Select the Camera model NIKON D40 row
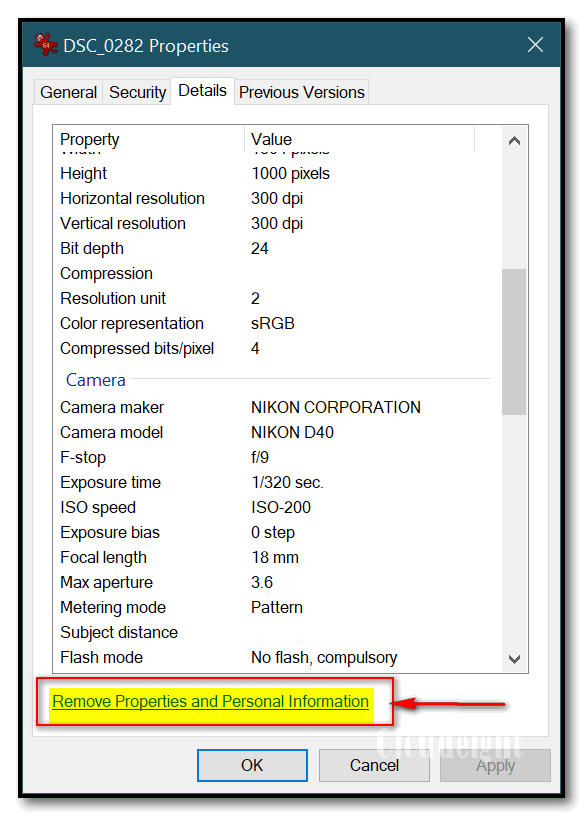The height and width of the screenshot is (817, 584). point(276,432)
